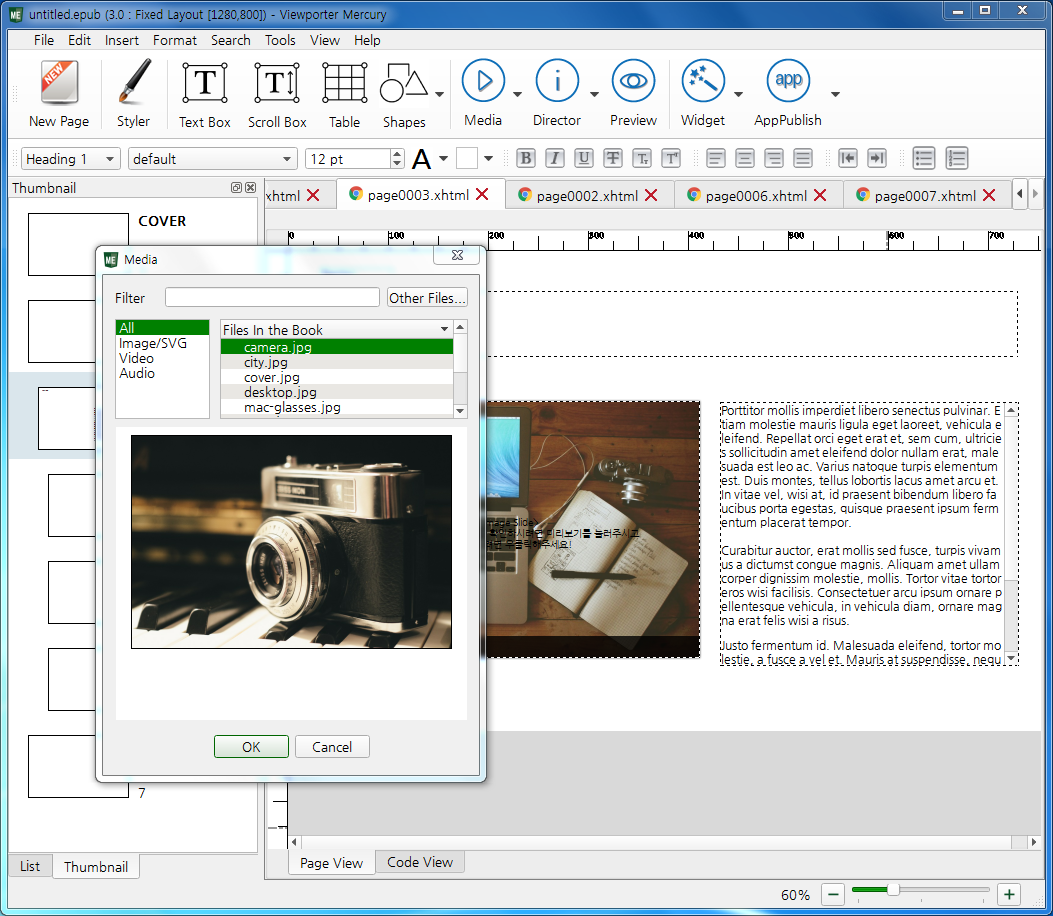The image size is (1053, 916).
Task: Expand the Shapes dropdown arrow
Action: click(439, 94)
